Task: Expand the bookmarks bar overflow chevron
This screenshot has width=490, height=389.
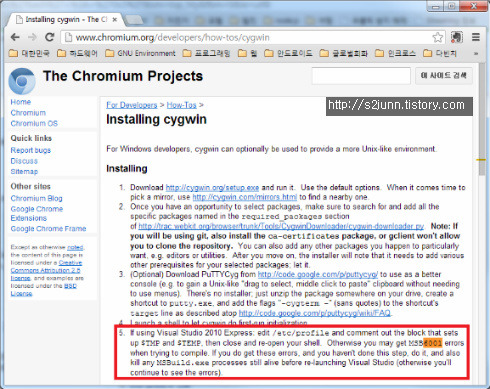Action: click(x=476, y=53)
